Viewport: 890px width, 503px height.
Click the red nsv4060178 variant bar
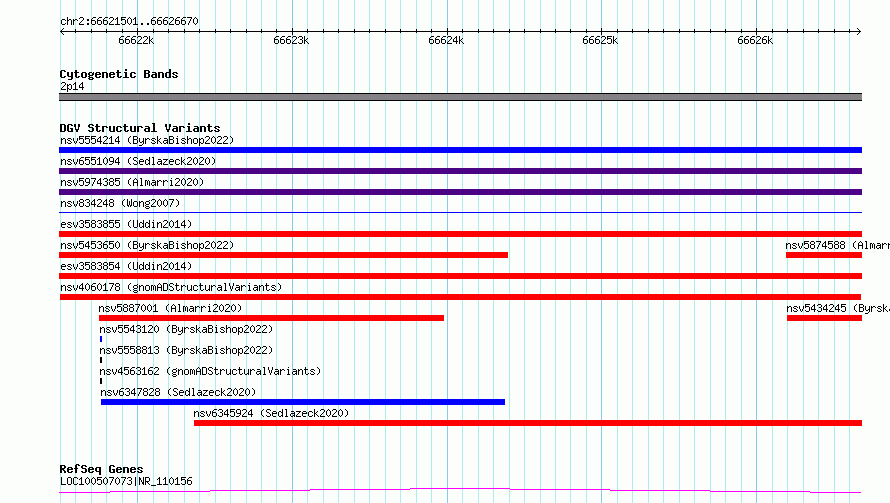pos(460,297)
